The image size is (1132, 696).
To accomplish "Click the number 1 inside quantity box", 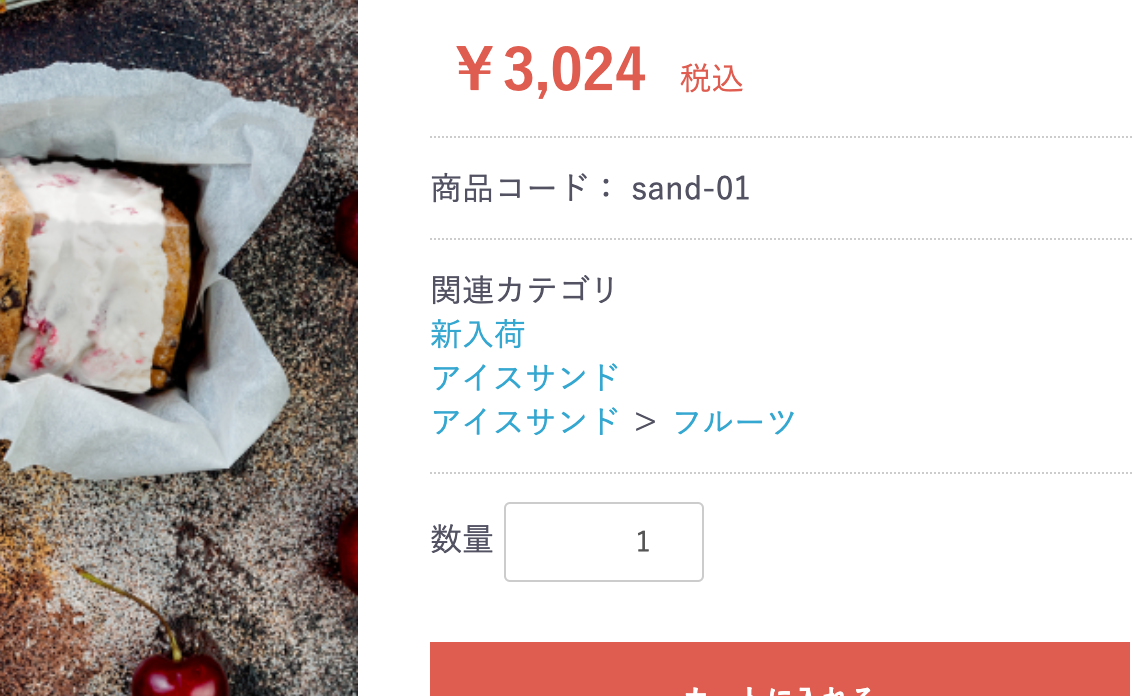I will (x=643, y=541).
